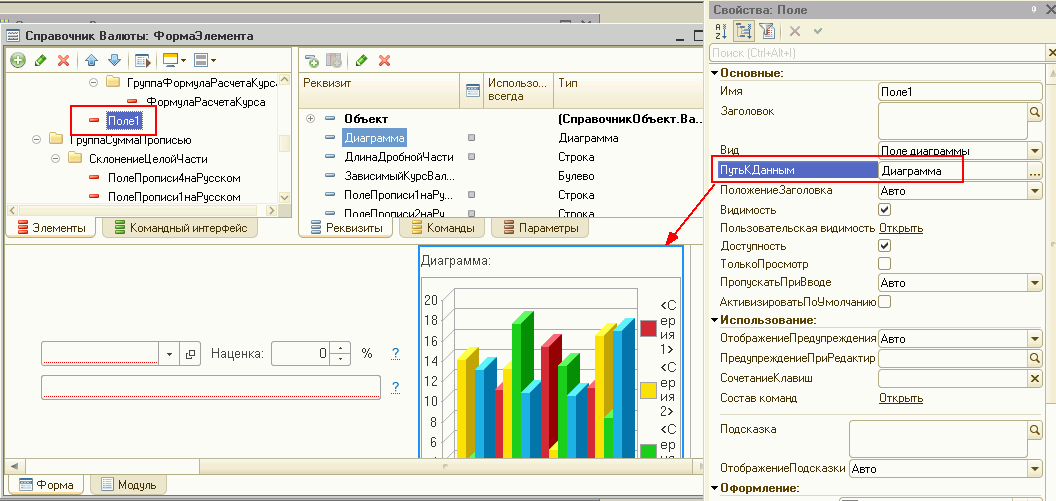This screenshot has width=1056, height=501.
Task: Click the 'Использовать всегда' column header icon
Action: pyautogui.click(x=473, y=90)
